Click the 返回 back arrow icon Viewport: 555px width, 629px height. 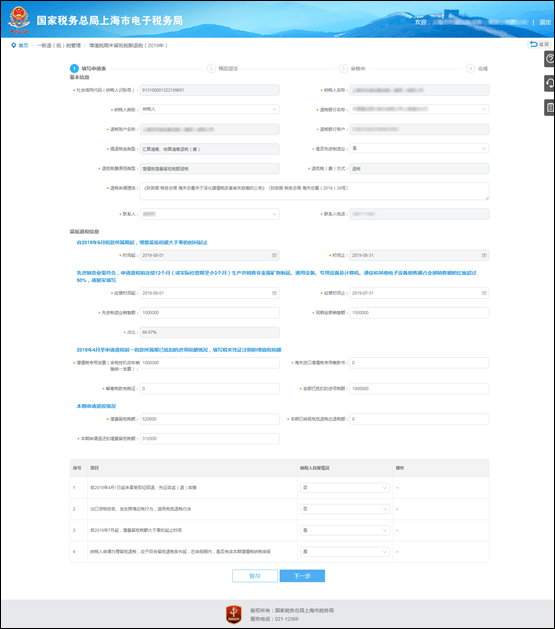pos(534,44)
